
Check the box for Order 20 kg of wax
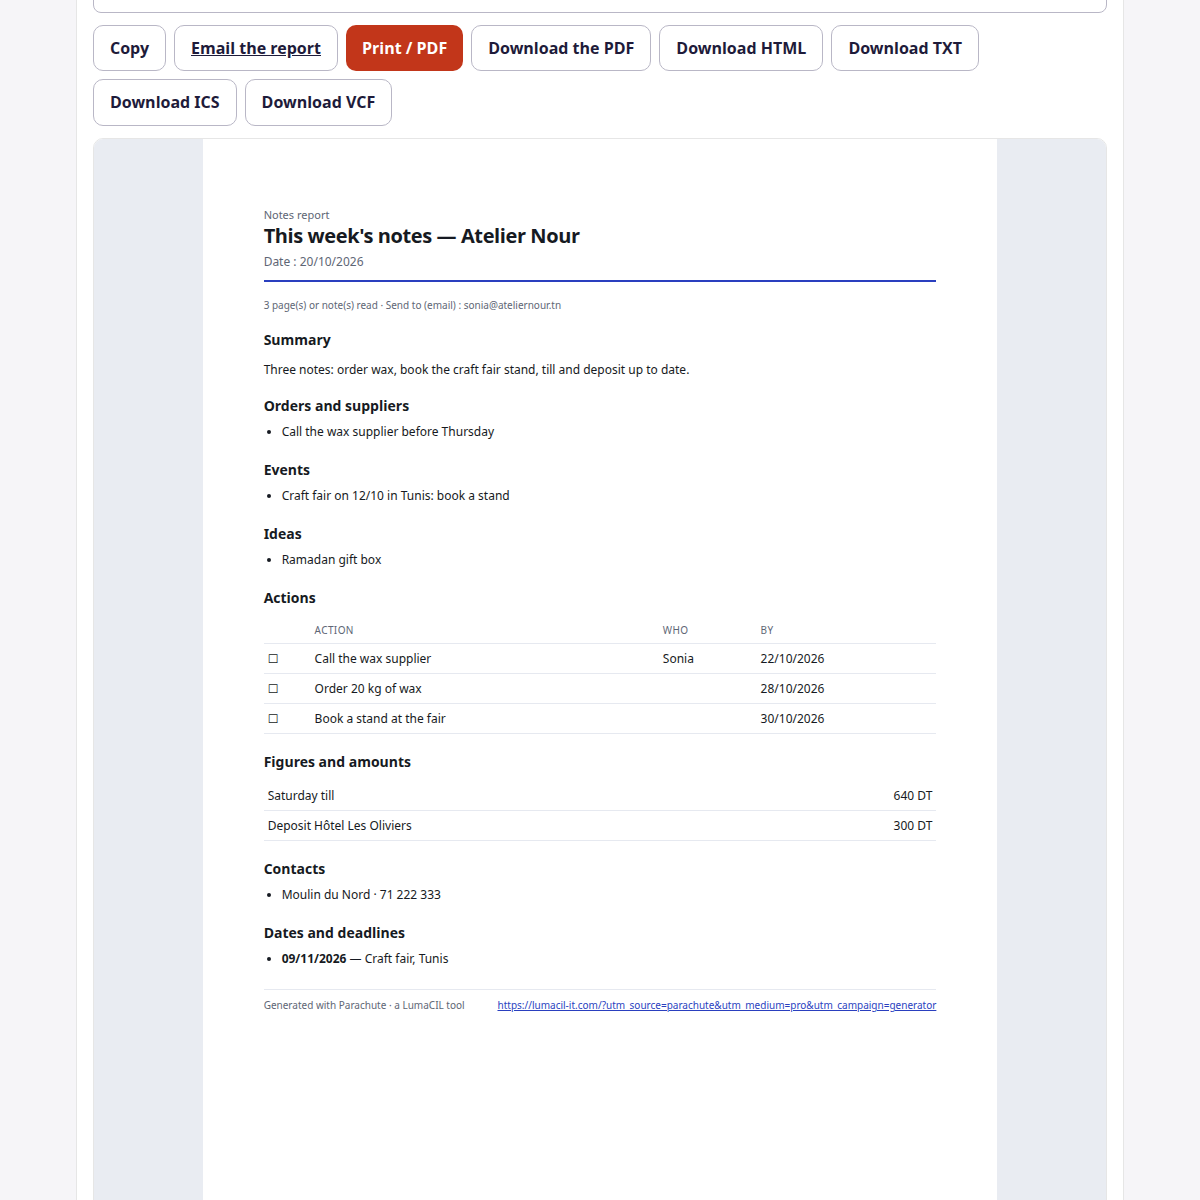pos(273,689)
